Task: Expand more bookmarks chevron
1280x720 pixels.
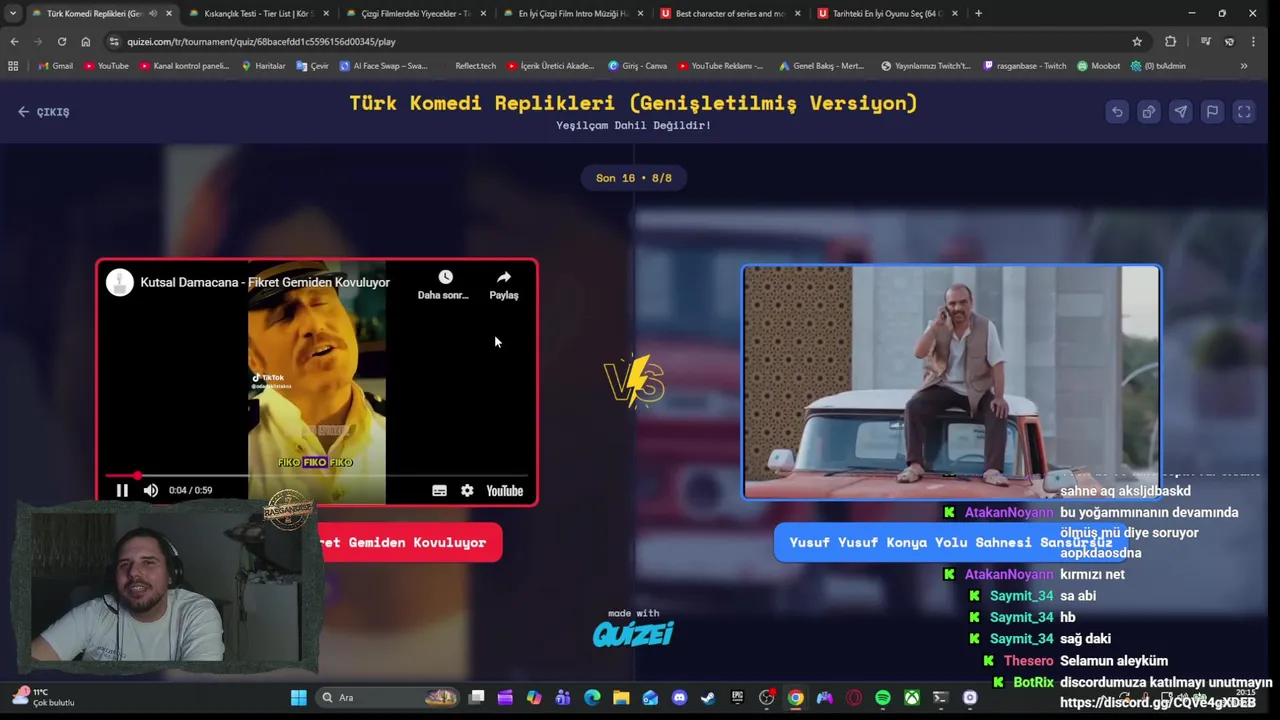Action: click(1244, 66)
